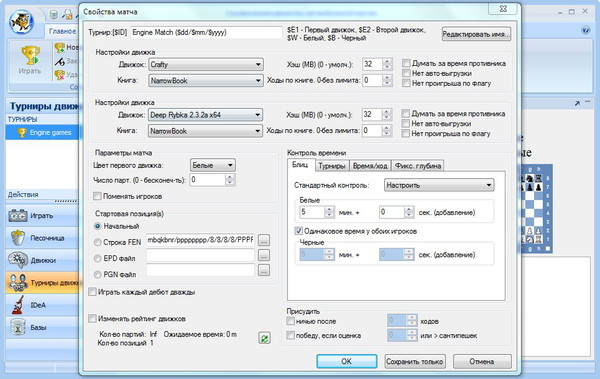
Task: Click the Играть chess clock sidebar icon
Action: pyautogui.click(x=18, y=216)
